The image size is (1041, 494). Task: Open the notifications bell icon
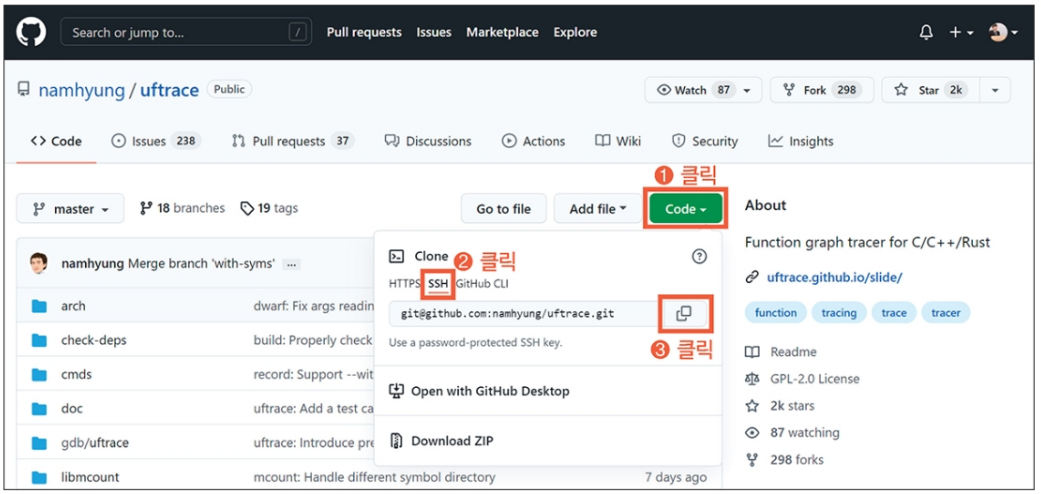[x=926, y=32]
